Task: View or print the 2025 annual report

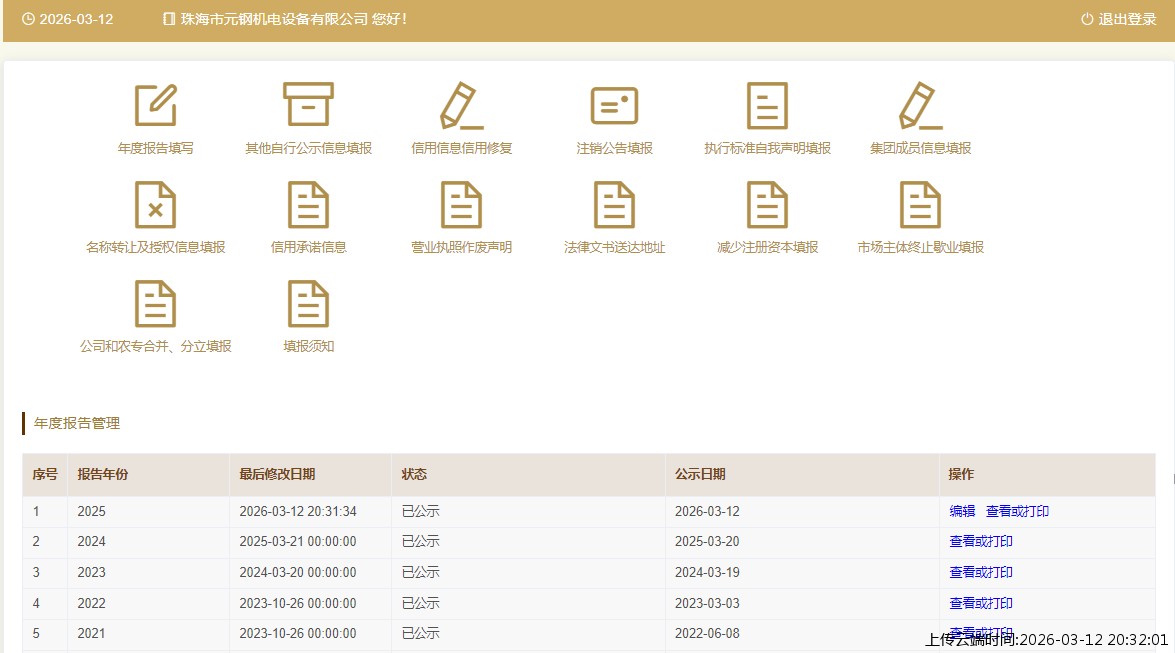Action: pyautogui.click(x=1017, y=511)
